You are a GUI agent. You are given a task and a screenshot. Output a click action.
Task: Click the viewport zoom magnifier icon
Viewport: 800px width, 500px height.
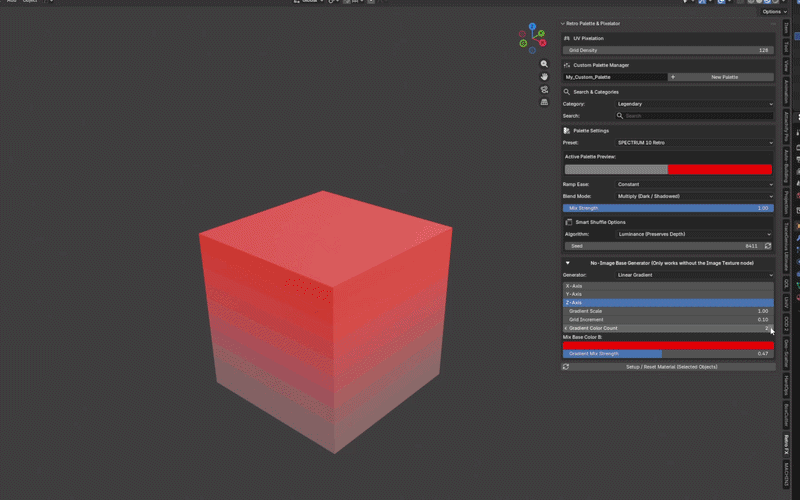coord(544,64)
